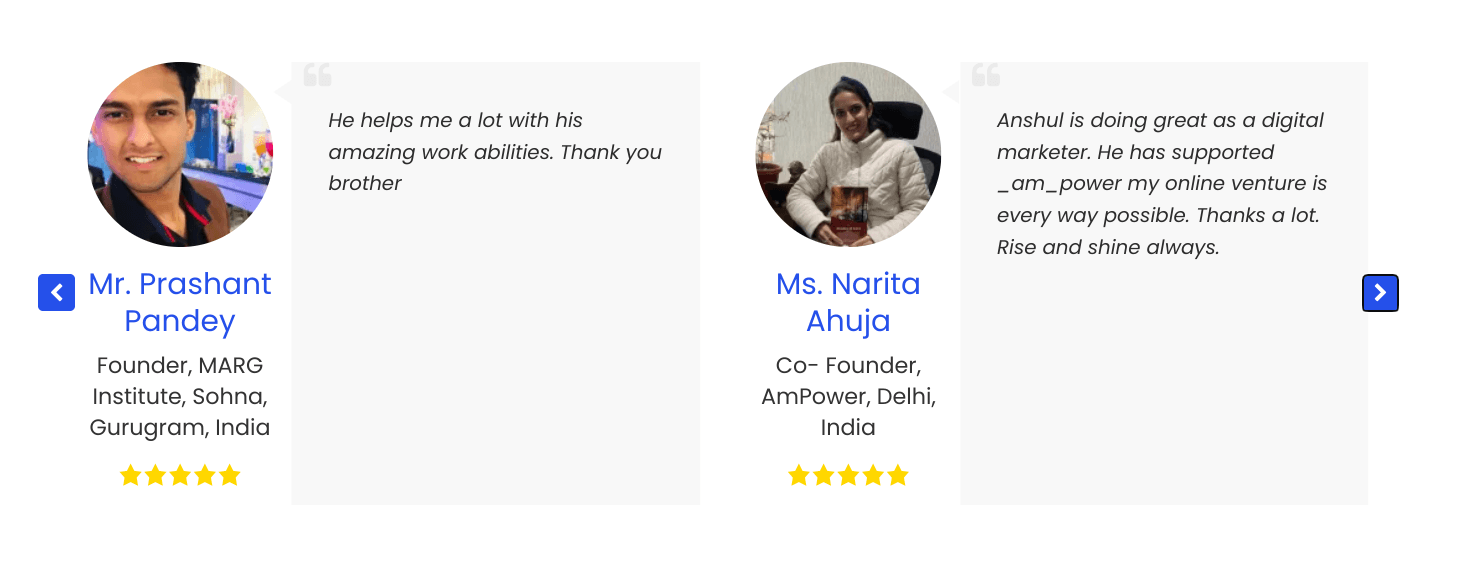Click the name Mr. Prashant Pandey
This screenshot has height=569, width=1471.
[x=180, y=302]
